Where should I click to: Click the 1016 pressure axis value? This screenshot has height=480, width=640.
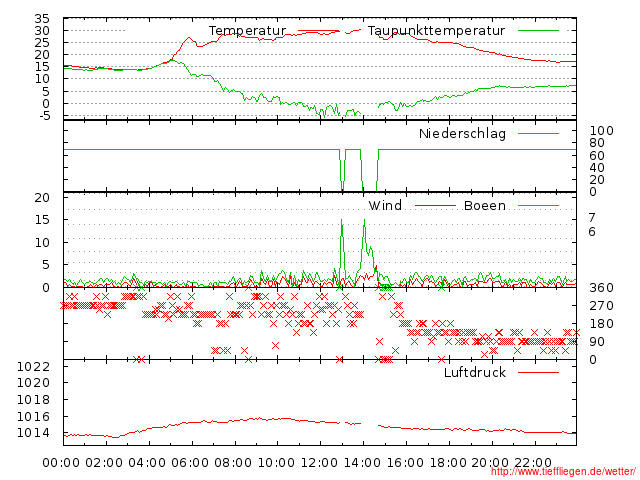(33, 416)
